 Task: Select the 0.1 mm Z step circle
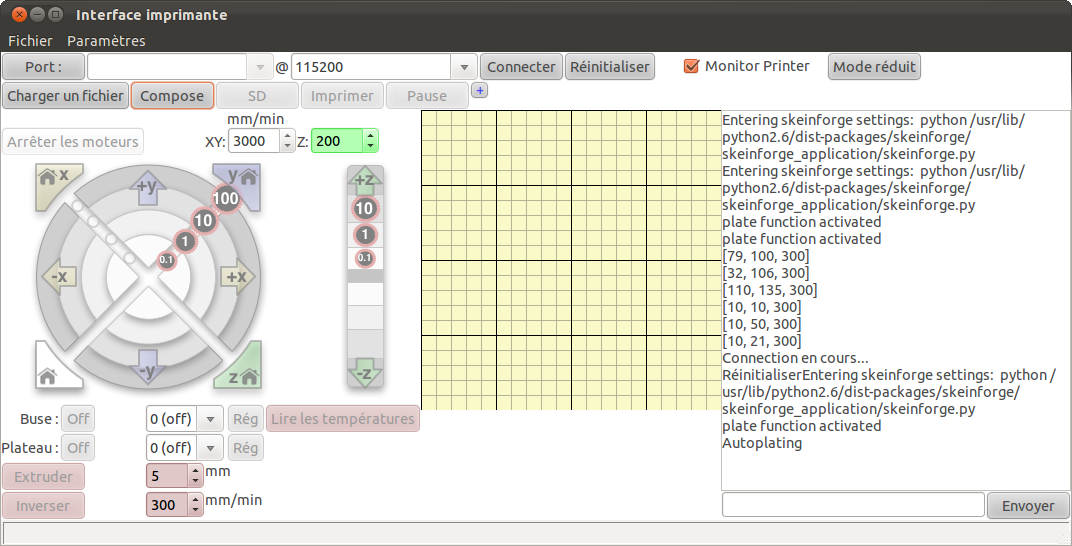tap(365, 258)
